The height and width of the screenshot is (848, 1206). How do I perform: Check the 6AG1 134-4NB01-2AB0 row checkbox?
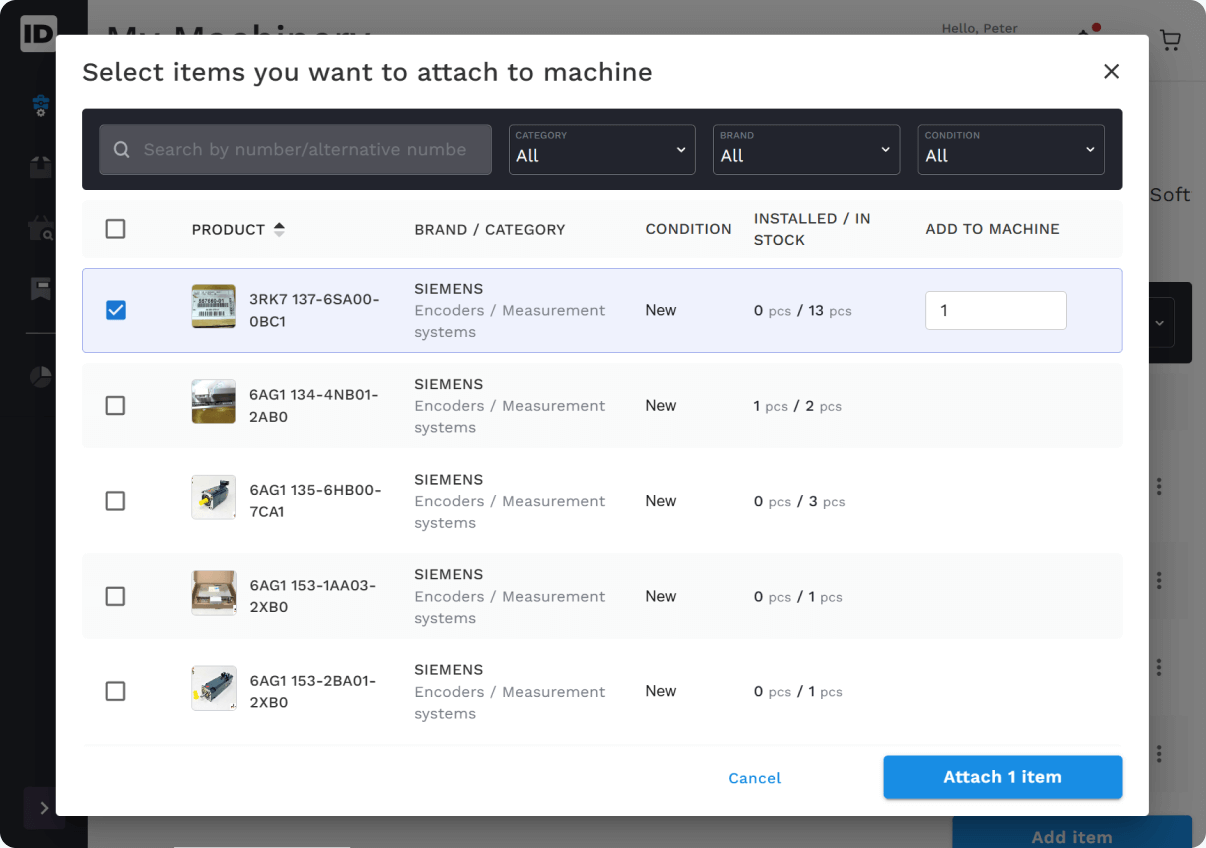[116, 406]
